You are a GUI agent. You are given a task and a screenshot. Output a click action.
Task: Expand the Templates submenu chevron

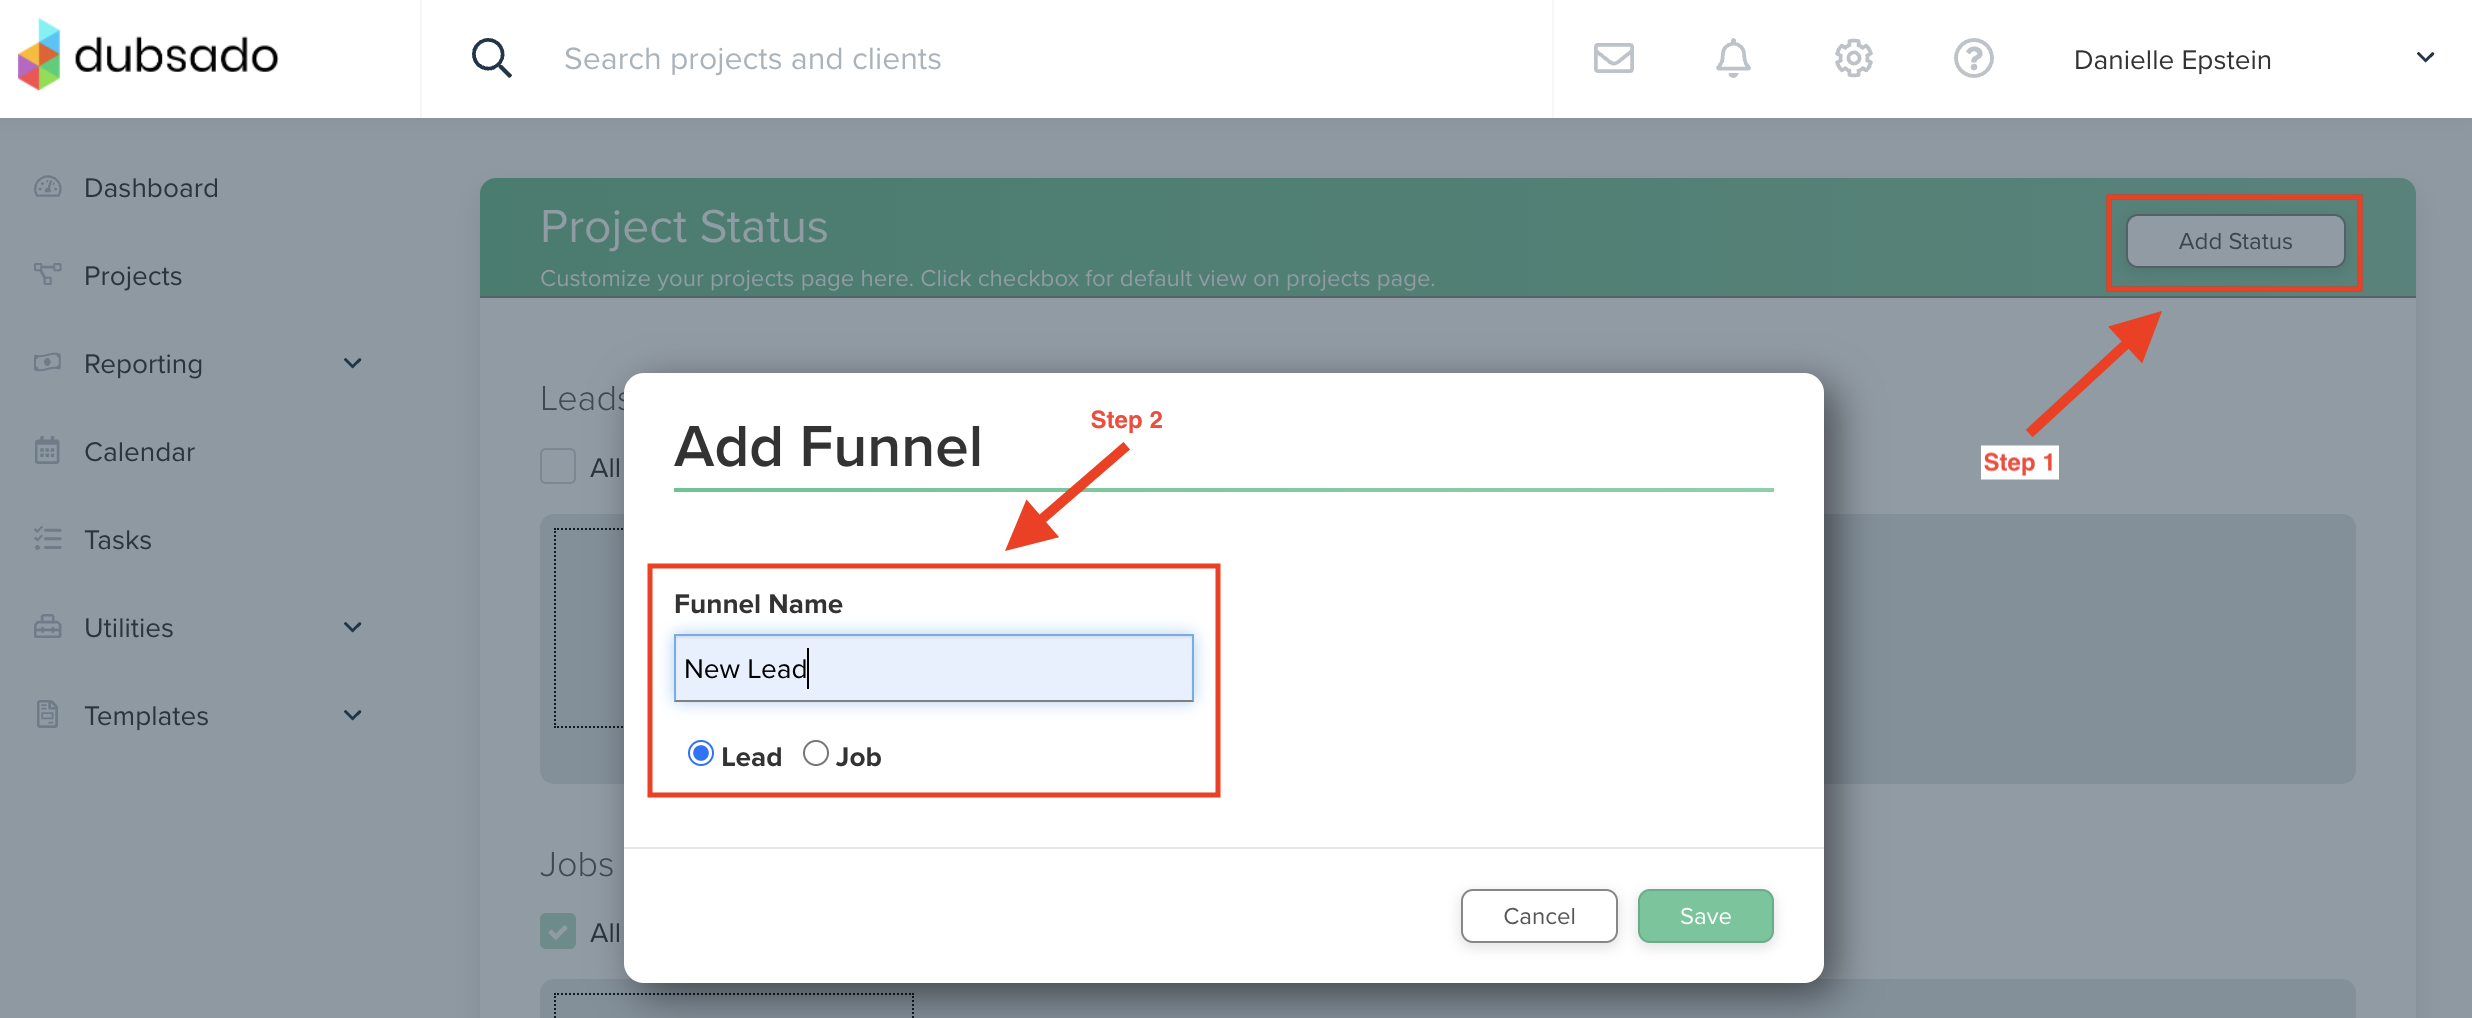click(x=352, y=715)
